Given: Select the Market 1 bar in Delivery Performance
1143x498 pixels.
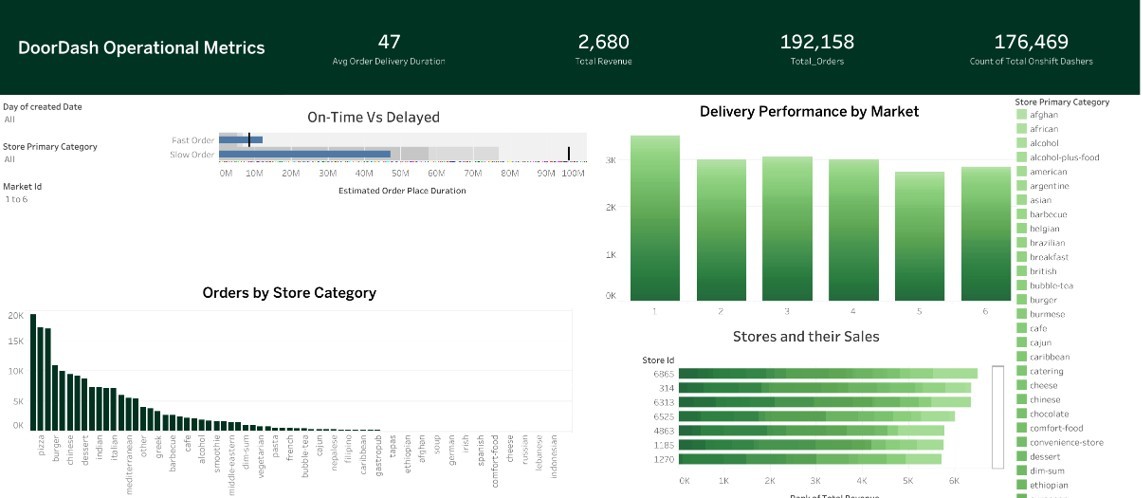Looking at the screenshot, I should (655, 218).
